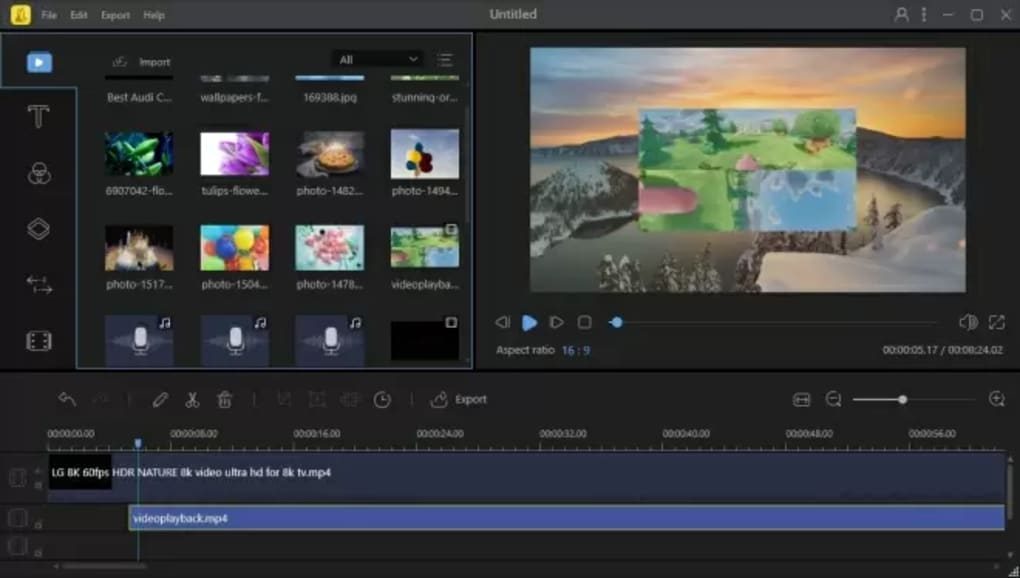
Task: Delete selected clip with trash icon
Action: tap(224, 400)
